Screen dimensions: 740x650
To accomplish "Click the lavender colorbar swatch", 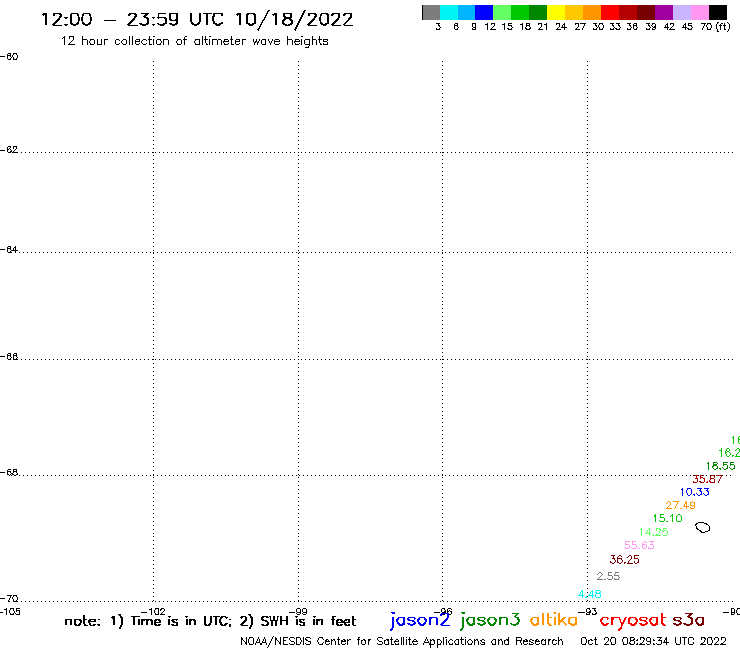I will 681,12.
